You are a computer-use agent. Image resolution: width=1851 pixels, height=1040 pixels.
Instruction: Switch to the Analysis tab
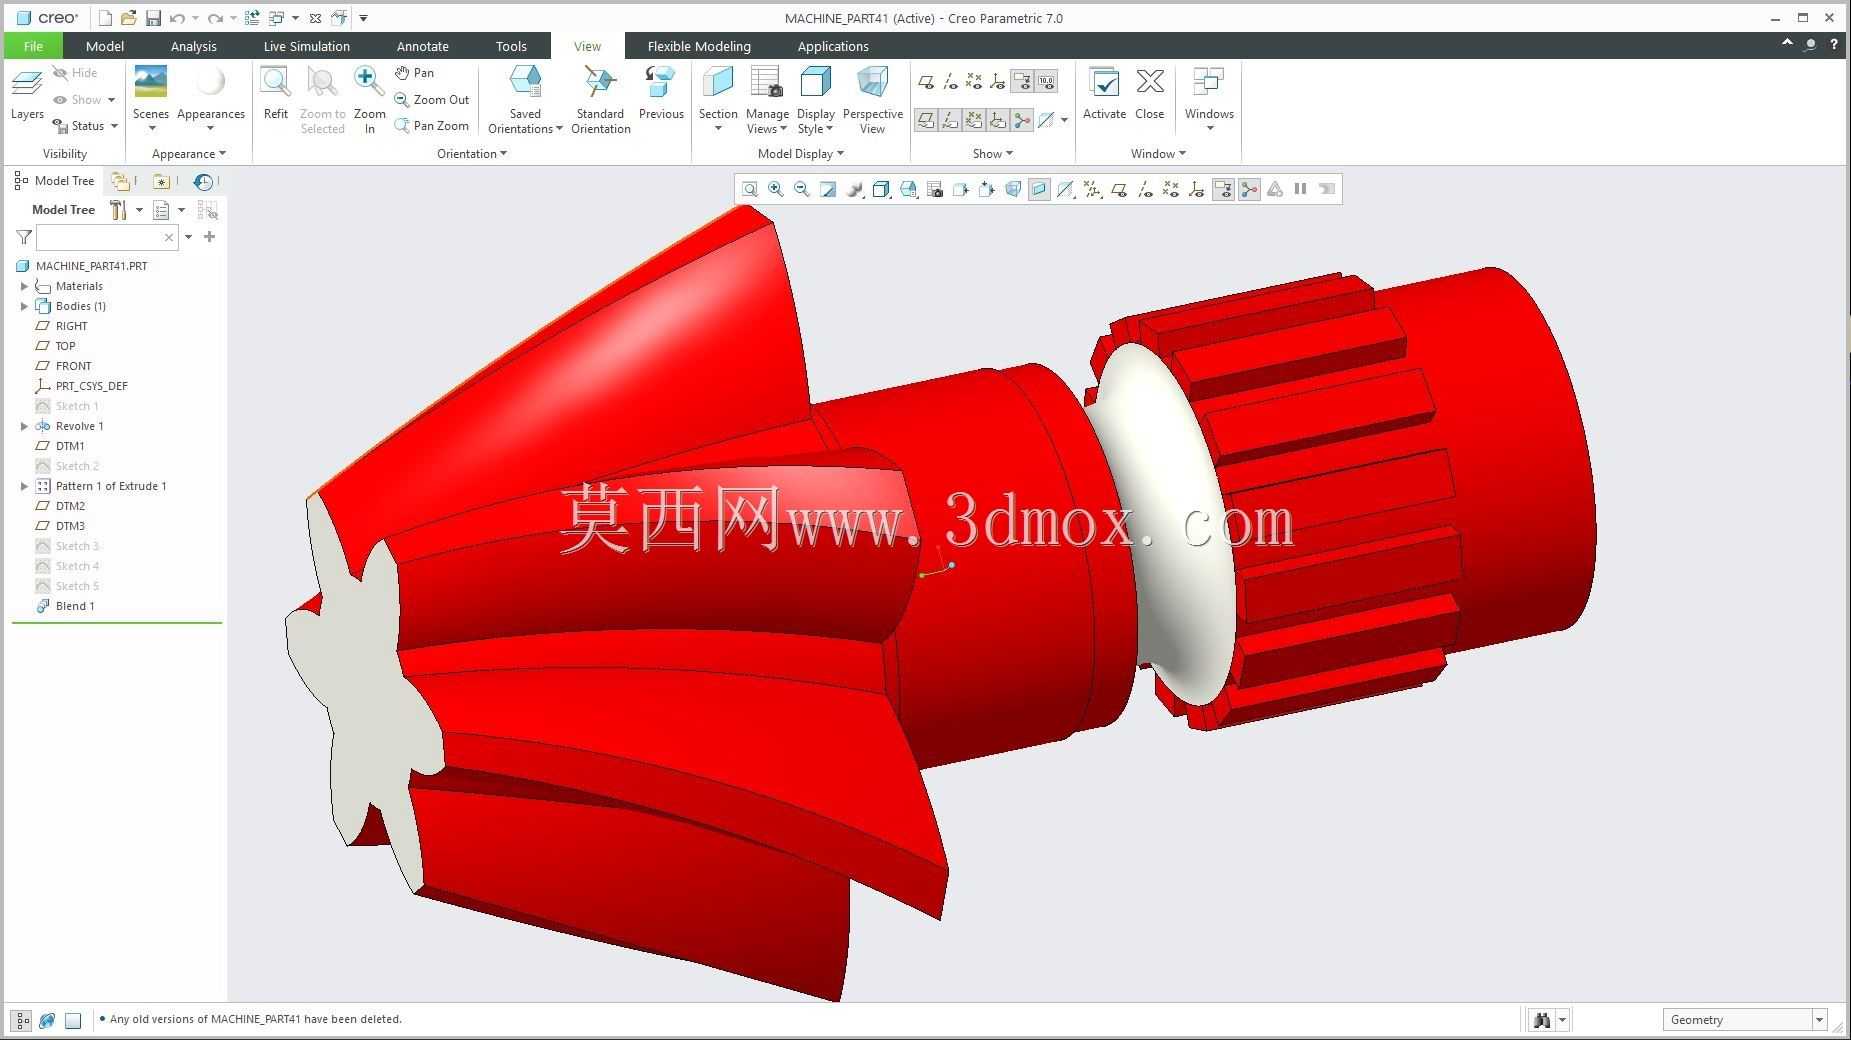coord(193,46)
